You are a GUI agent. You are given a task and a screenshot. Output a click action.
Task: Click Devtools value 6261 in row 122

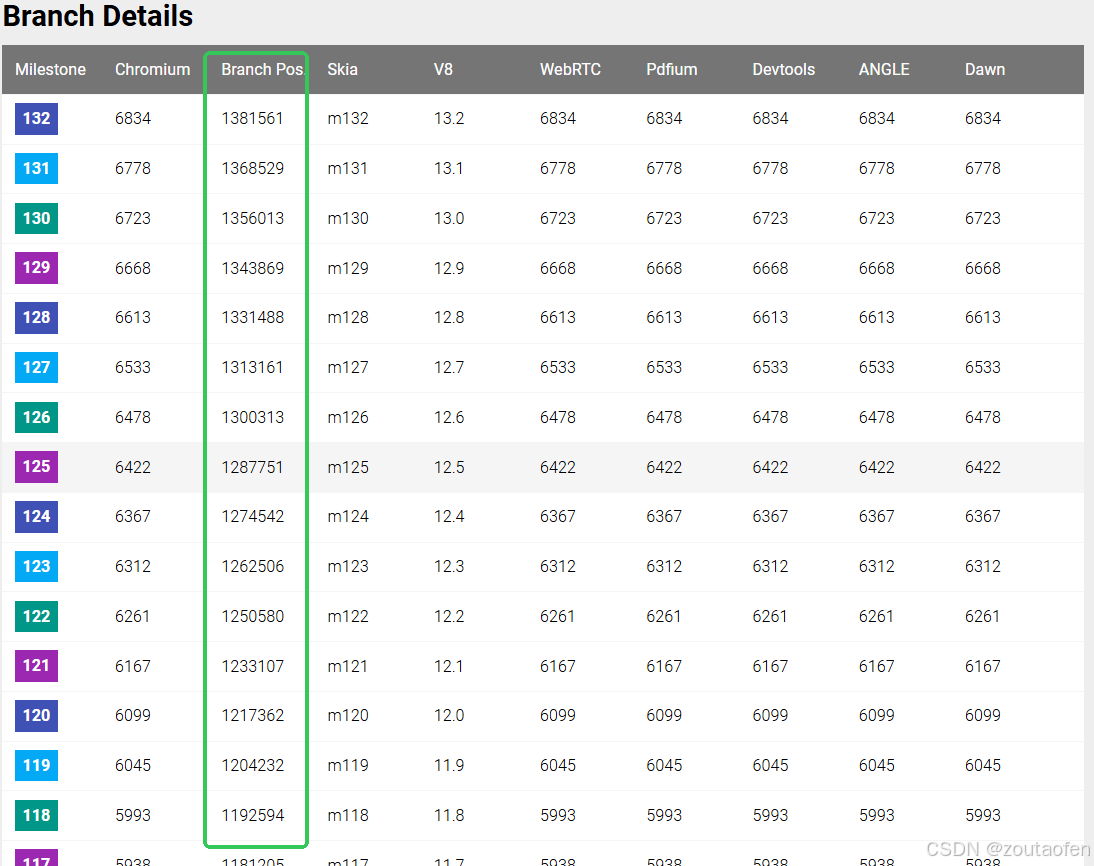(x=770, y=616)
